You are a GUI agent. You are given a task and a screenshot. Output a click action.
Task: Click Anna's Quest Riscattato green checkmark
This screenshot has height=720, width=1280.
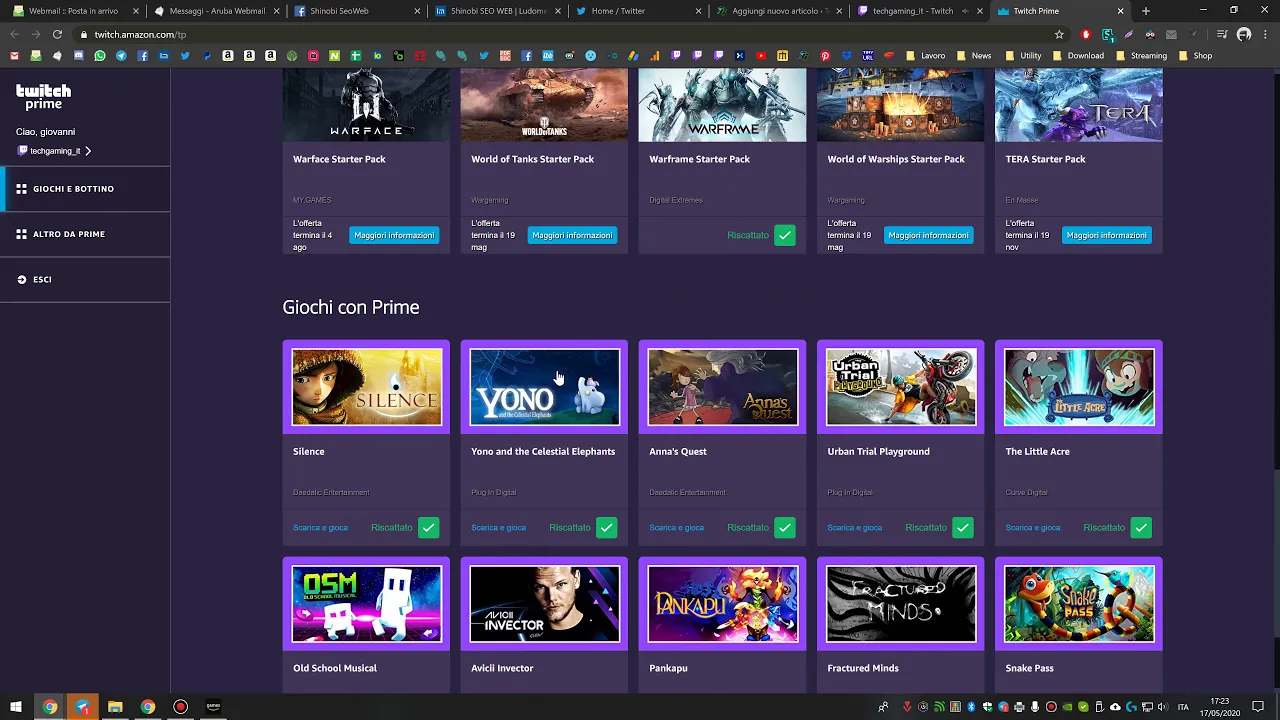click(x=785, y=527)
